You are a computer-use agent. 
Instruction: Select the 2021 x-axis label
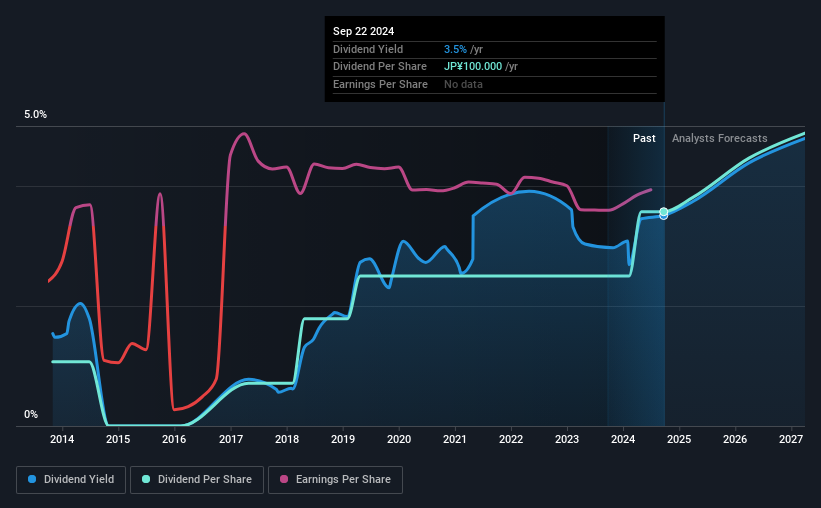(x=454, y=439)
